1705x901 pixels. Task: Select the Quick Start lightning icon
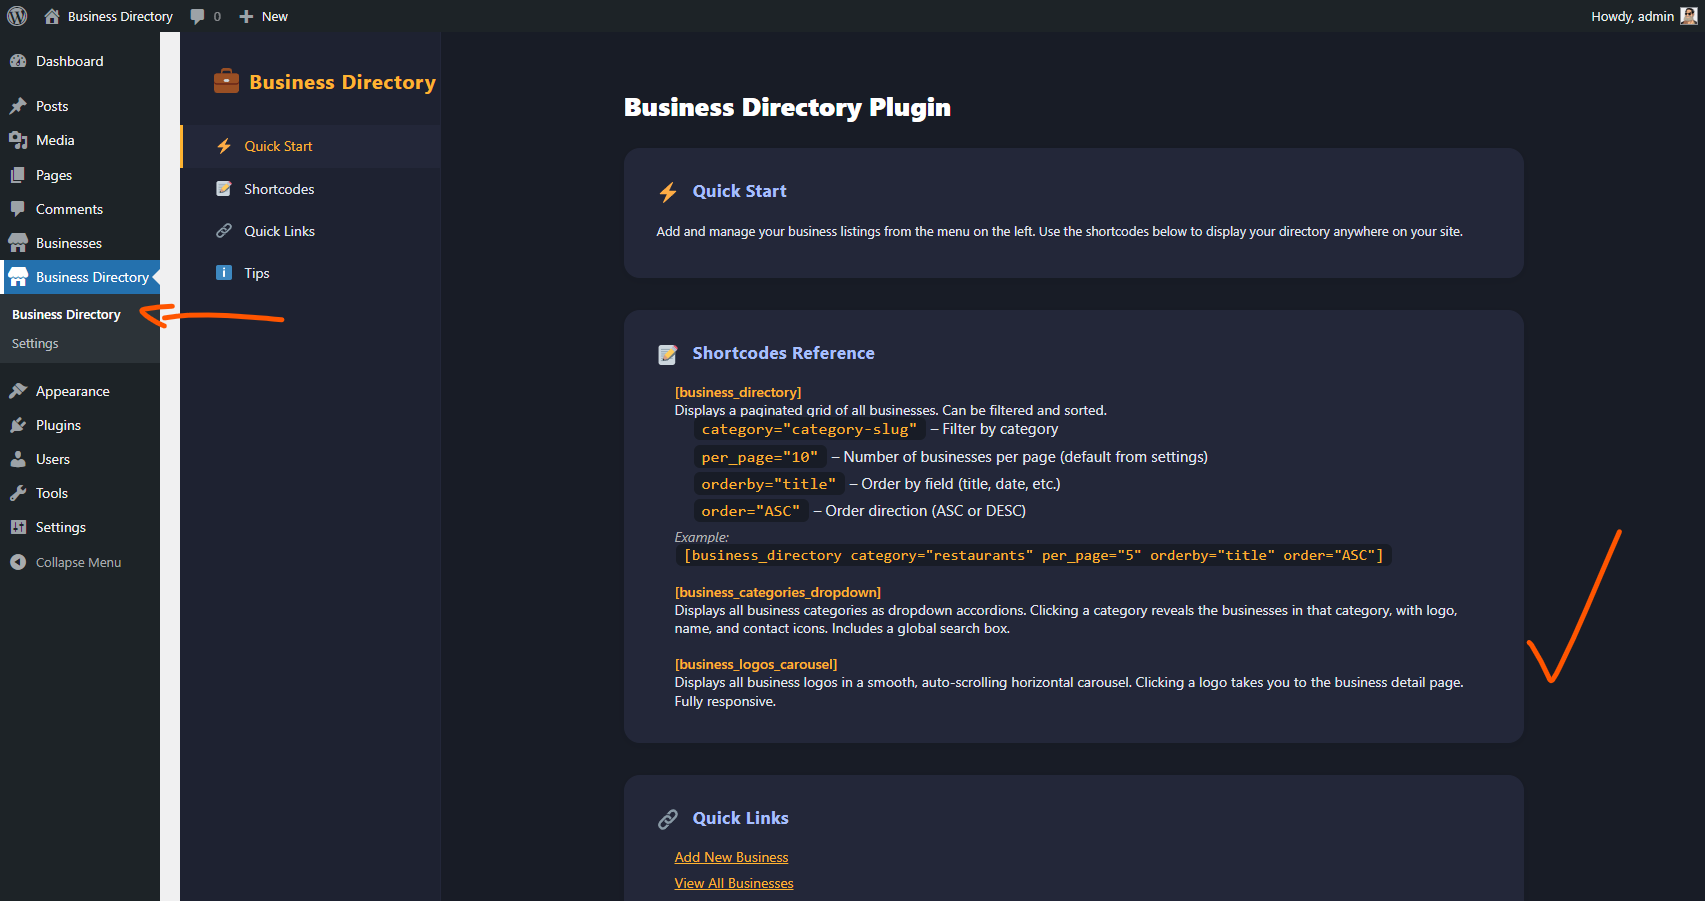coord(223,146)
